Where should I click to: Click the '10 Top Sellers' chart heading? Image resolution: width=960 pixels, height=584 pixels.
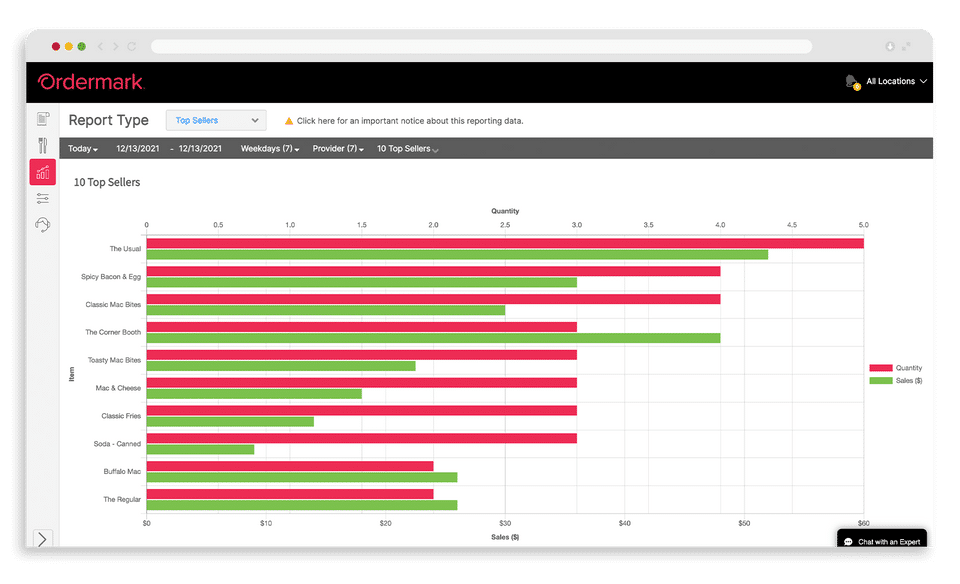pos(107,182)
